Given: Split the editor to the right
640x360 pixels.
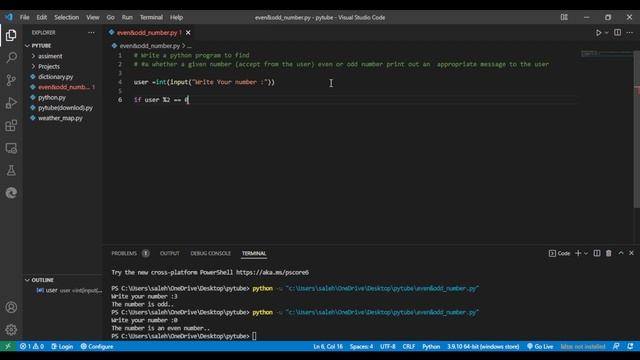Looking at the screenshot, I should point(618,33).
